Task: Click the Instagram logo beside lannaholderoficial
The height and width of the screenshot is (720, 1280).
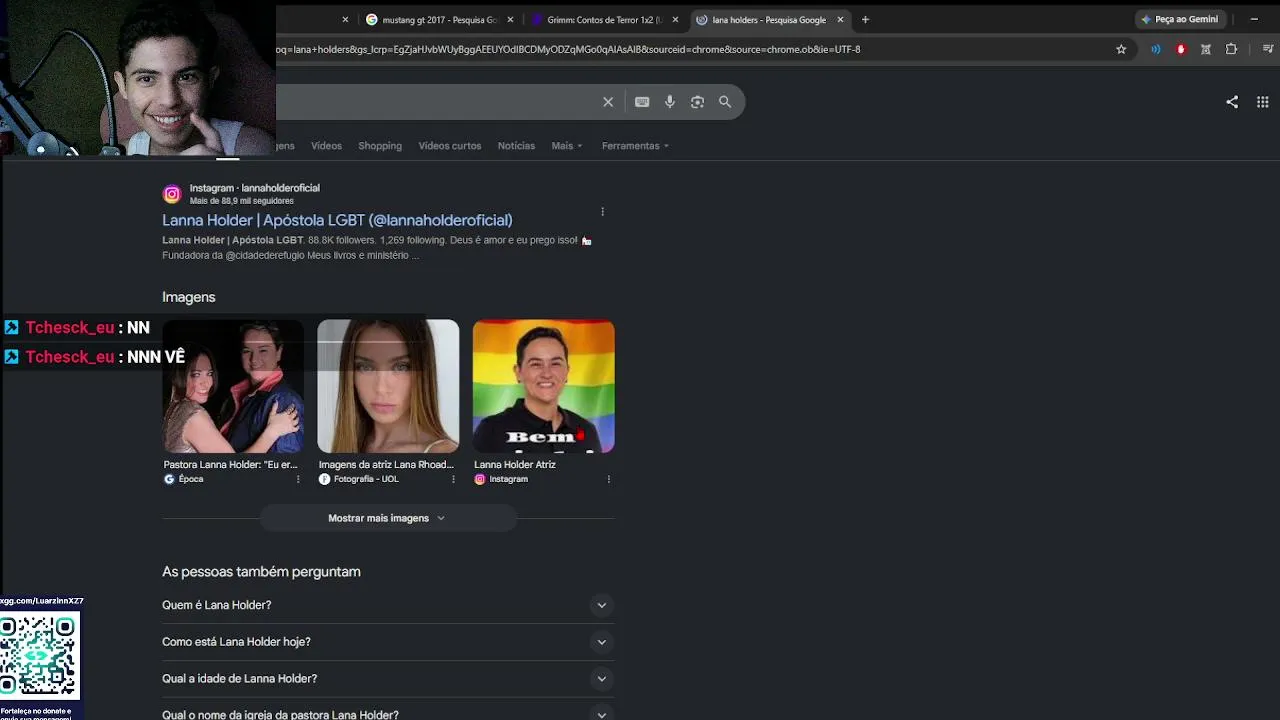Action: pyautogui.click(x=172, y=194)
